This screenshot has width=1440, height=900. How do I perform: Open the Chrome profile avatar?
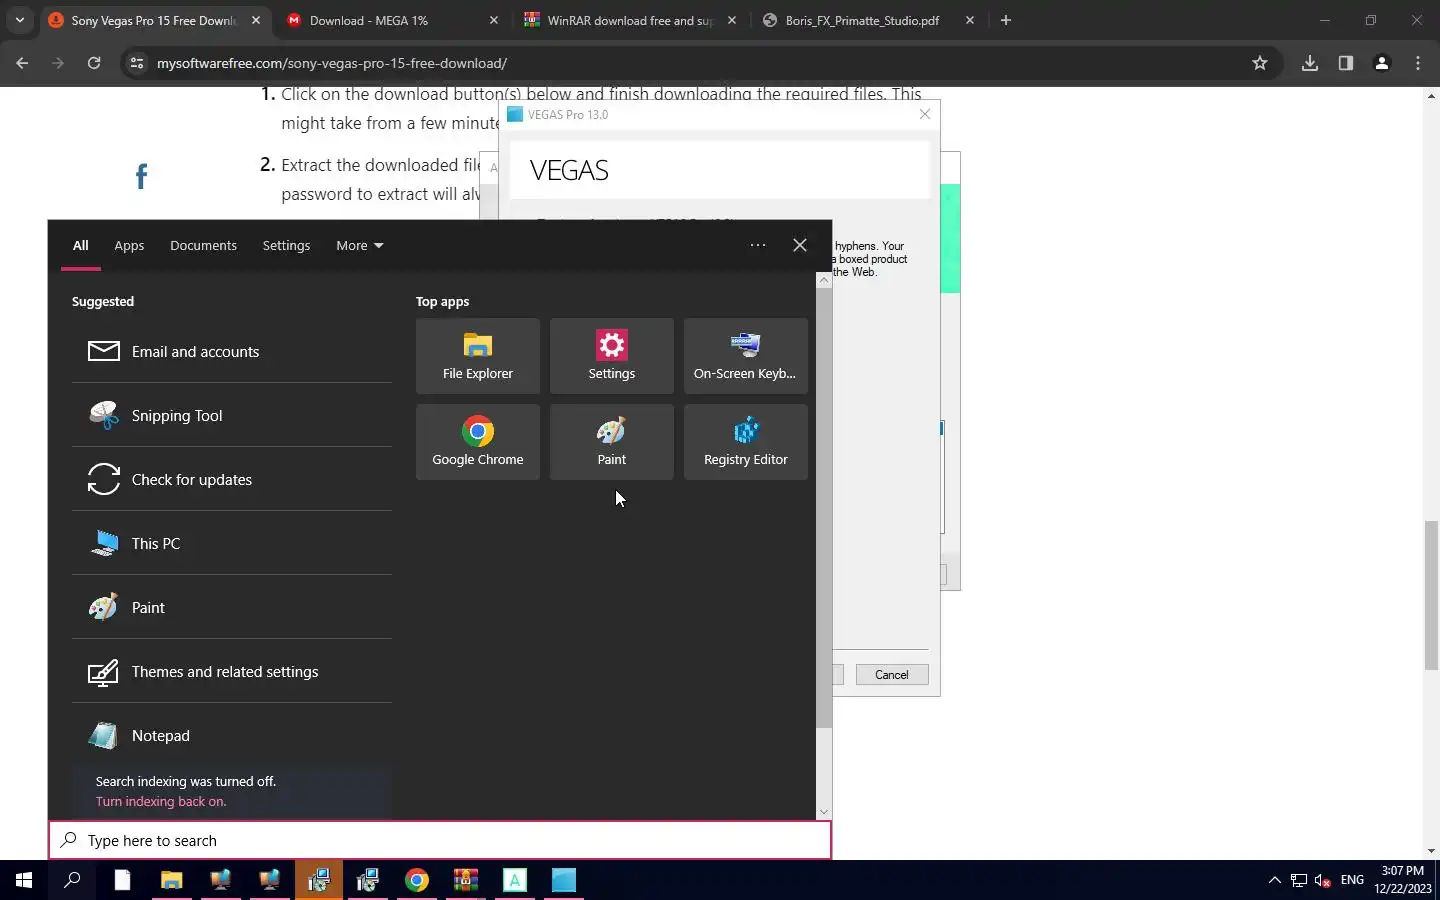tap(1382, 63)
